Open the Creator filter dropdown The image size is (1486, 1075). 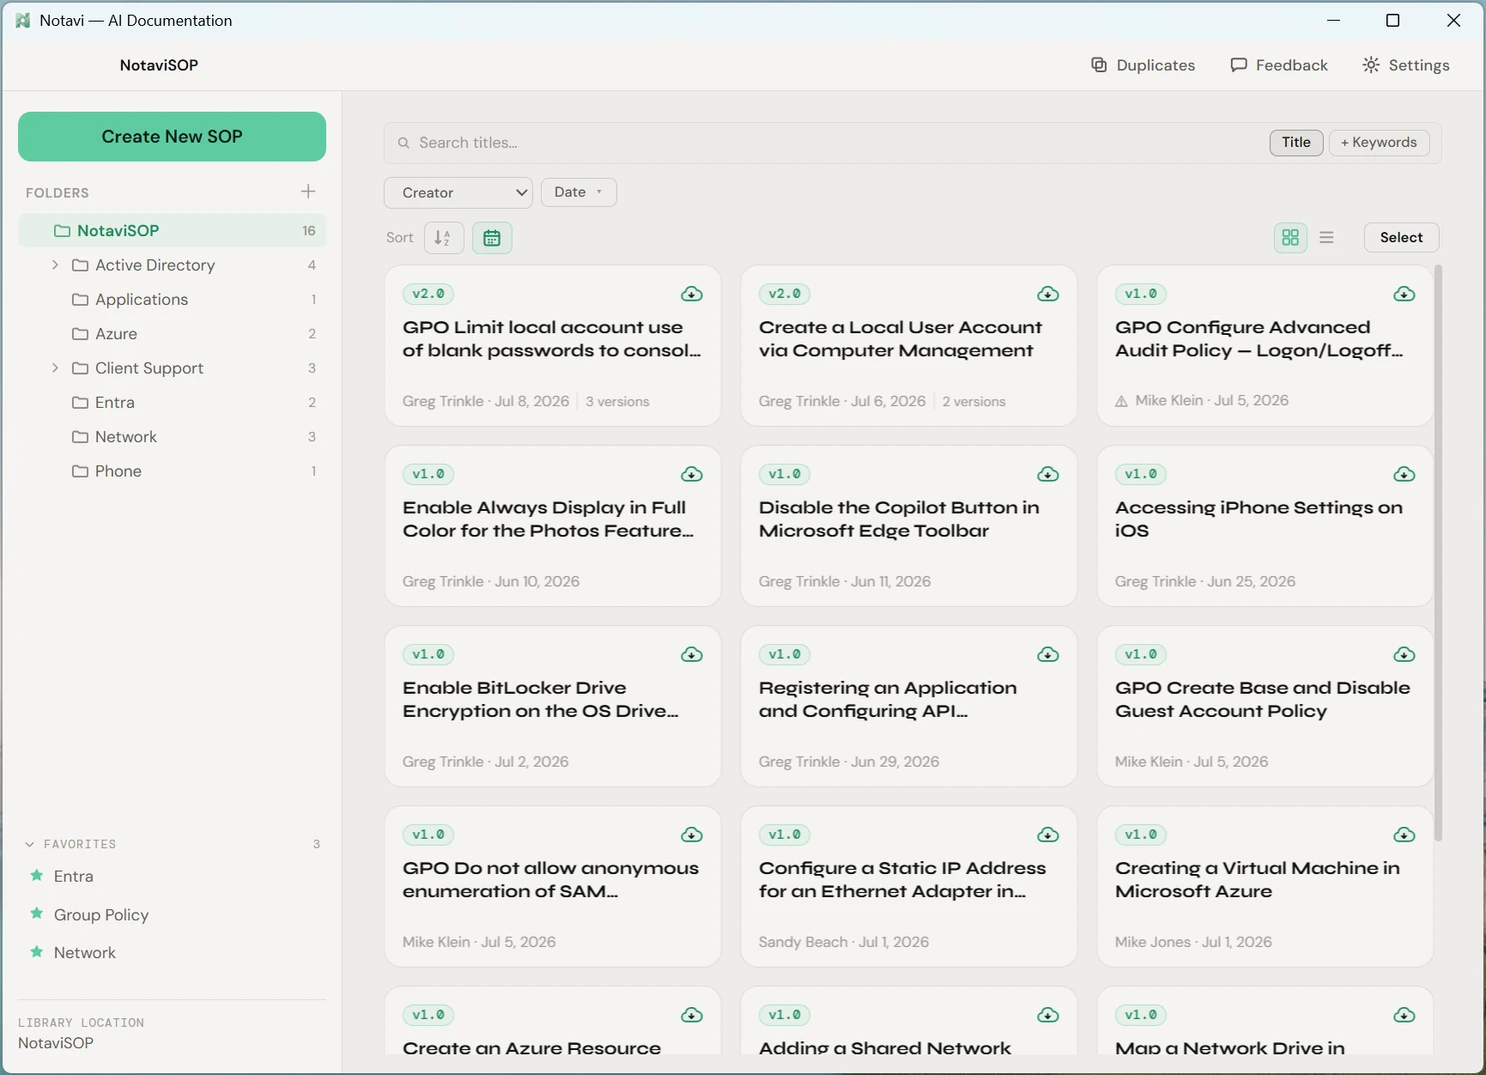coord(458,192)
